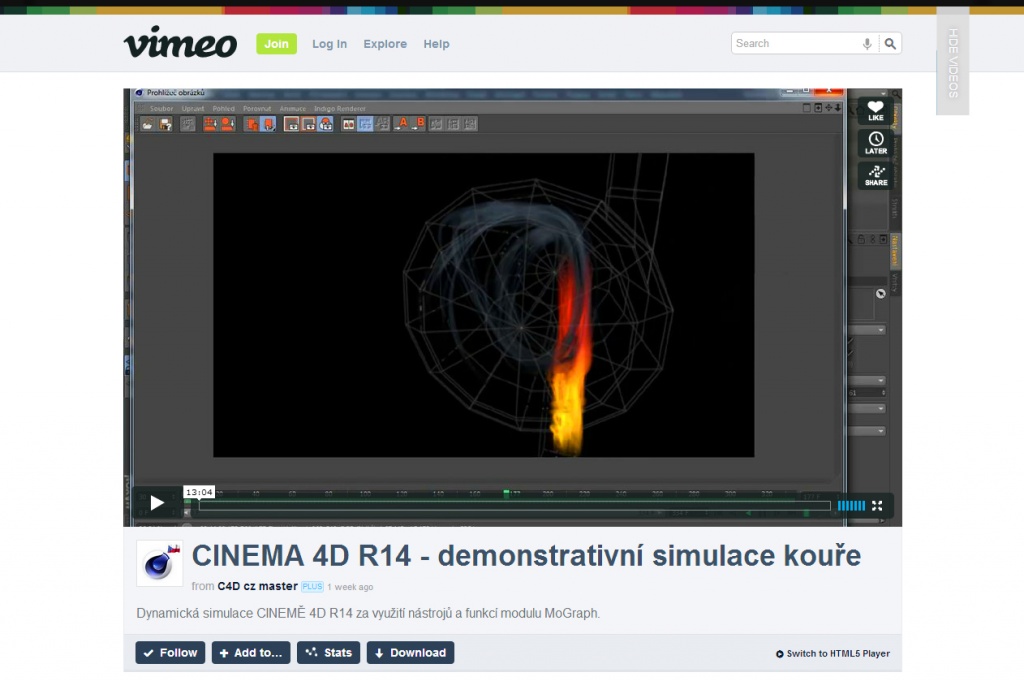
Task: Open the Log In link
Action: click(329, 44)
